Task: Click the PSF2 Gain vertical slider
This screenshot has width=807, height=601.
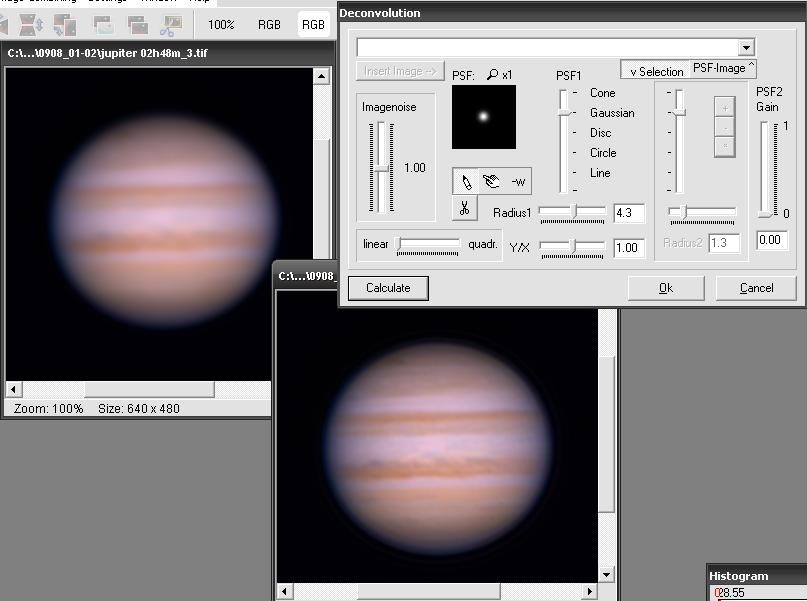Action: tap(765, 169)
